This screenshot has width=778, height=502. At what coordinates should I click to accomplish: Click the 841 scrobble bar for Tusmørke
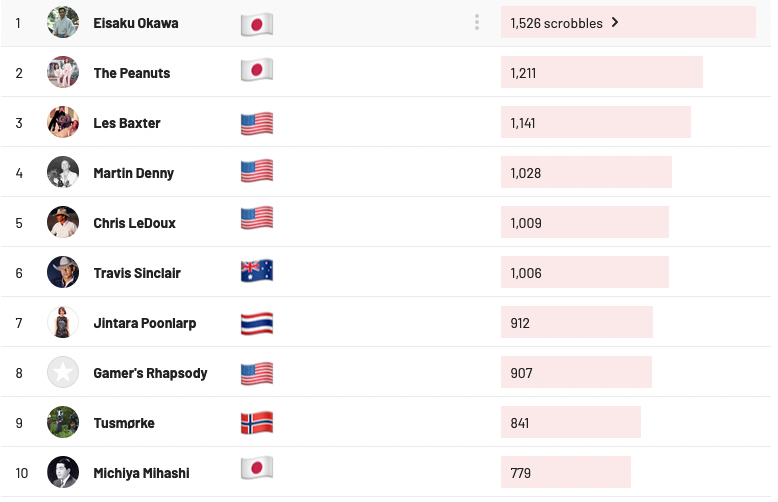point(570,422)
